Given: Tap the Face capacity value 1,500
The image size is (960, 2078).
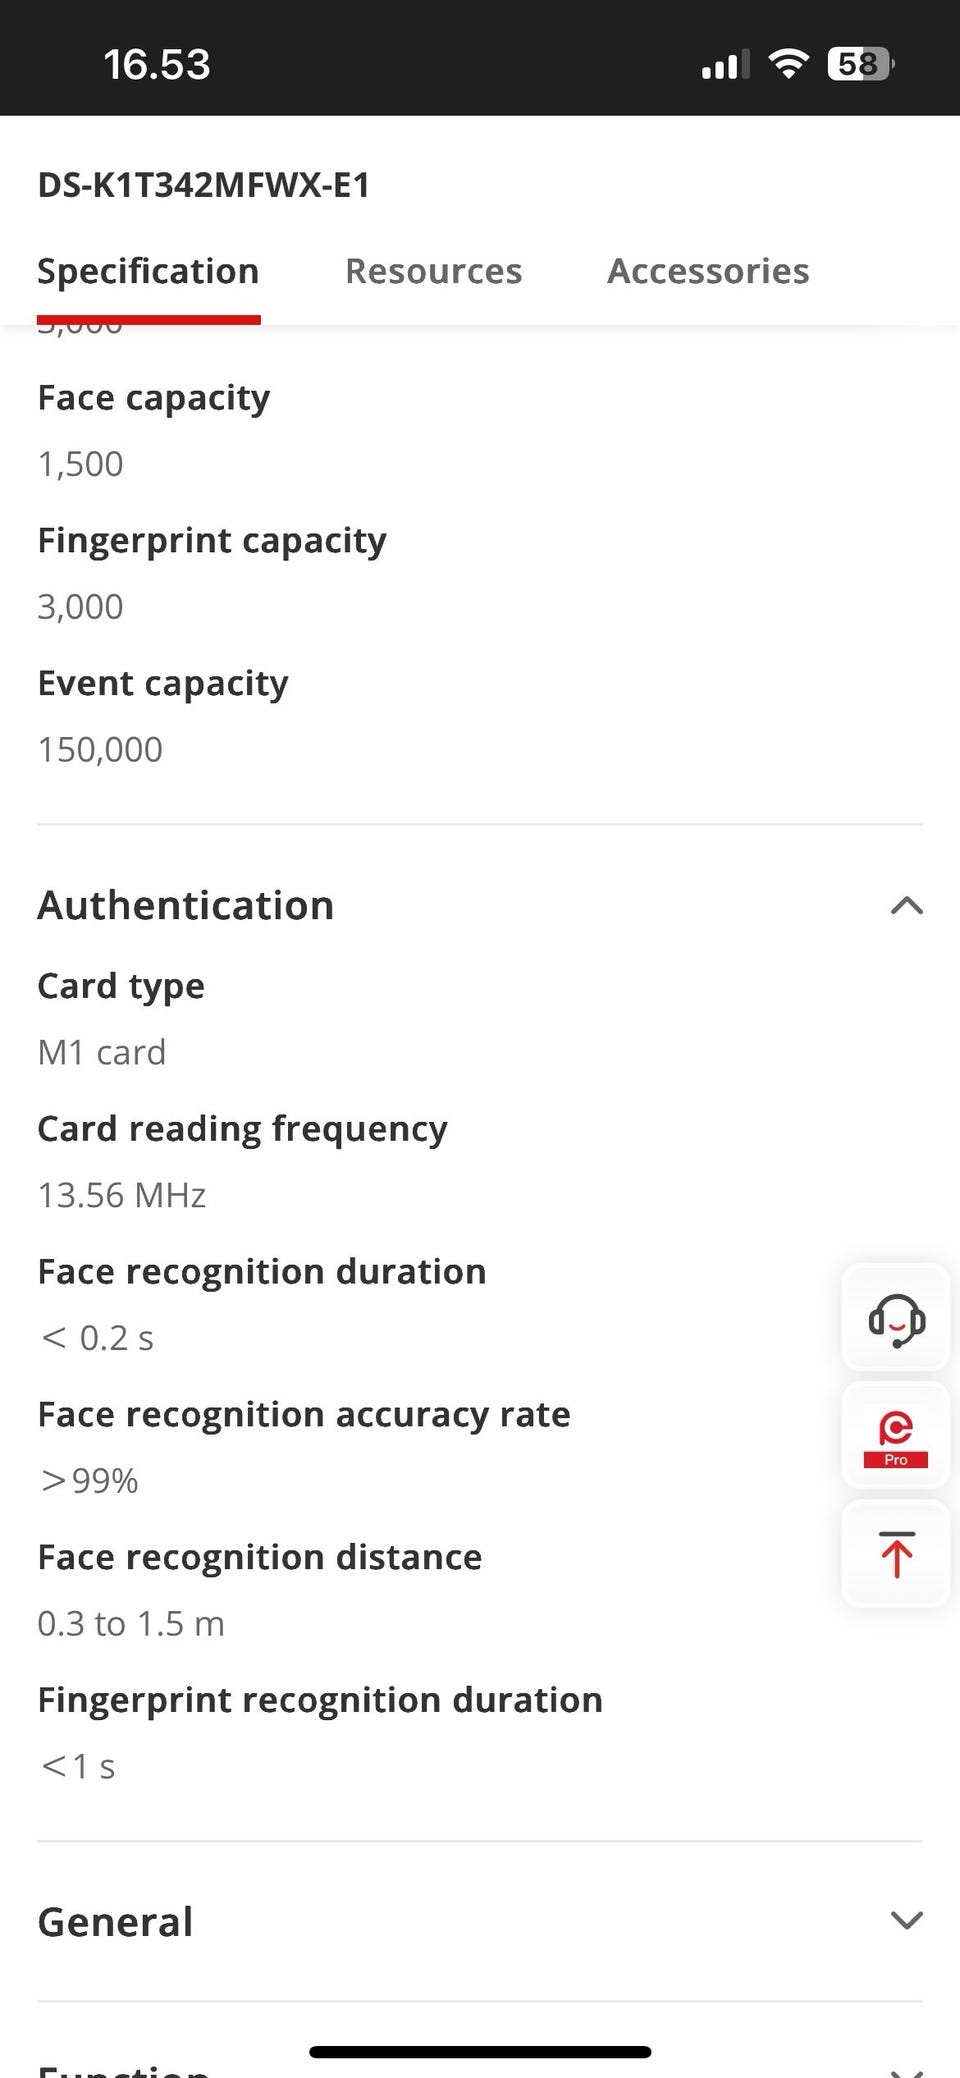Looking at the screenshot, I should pyautogui.click(x=81, y=464).
